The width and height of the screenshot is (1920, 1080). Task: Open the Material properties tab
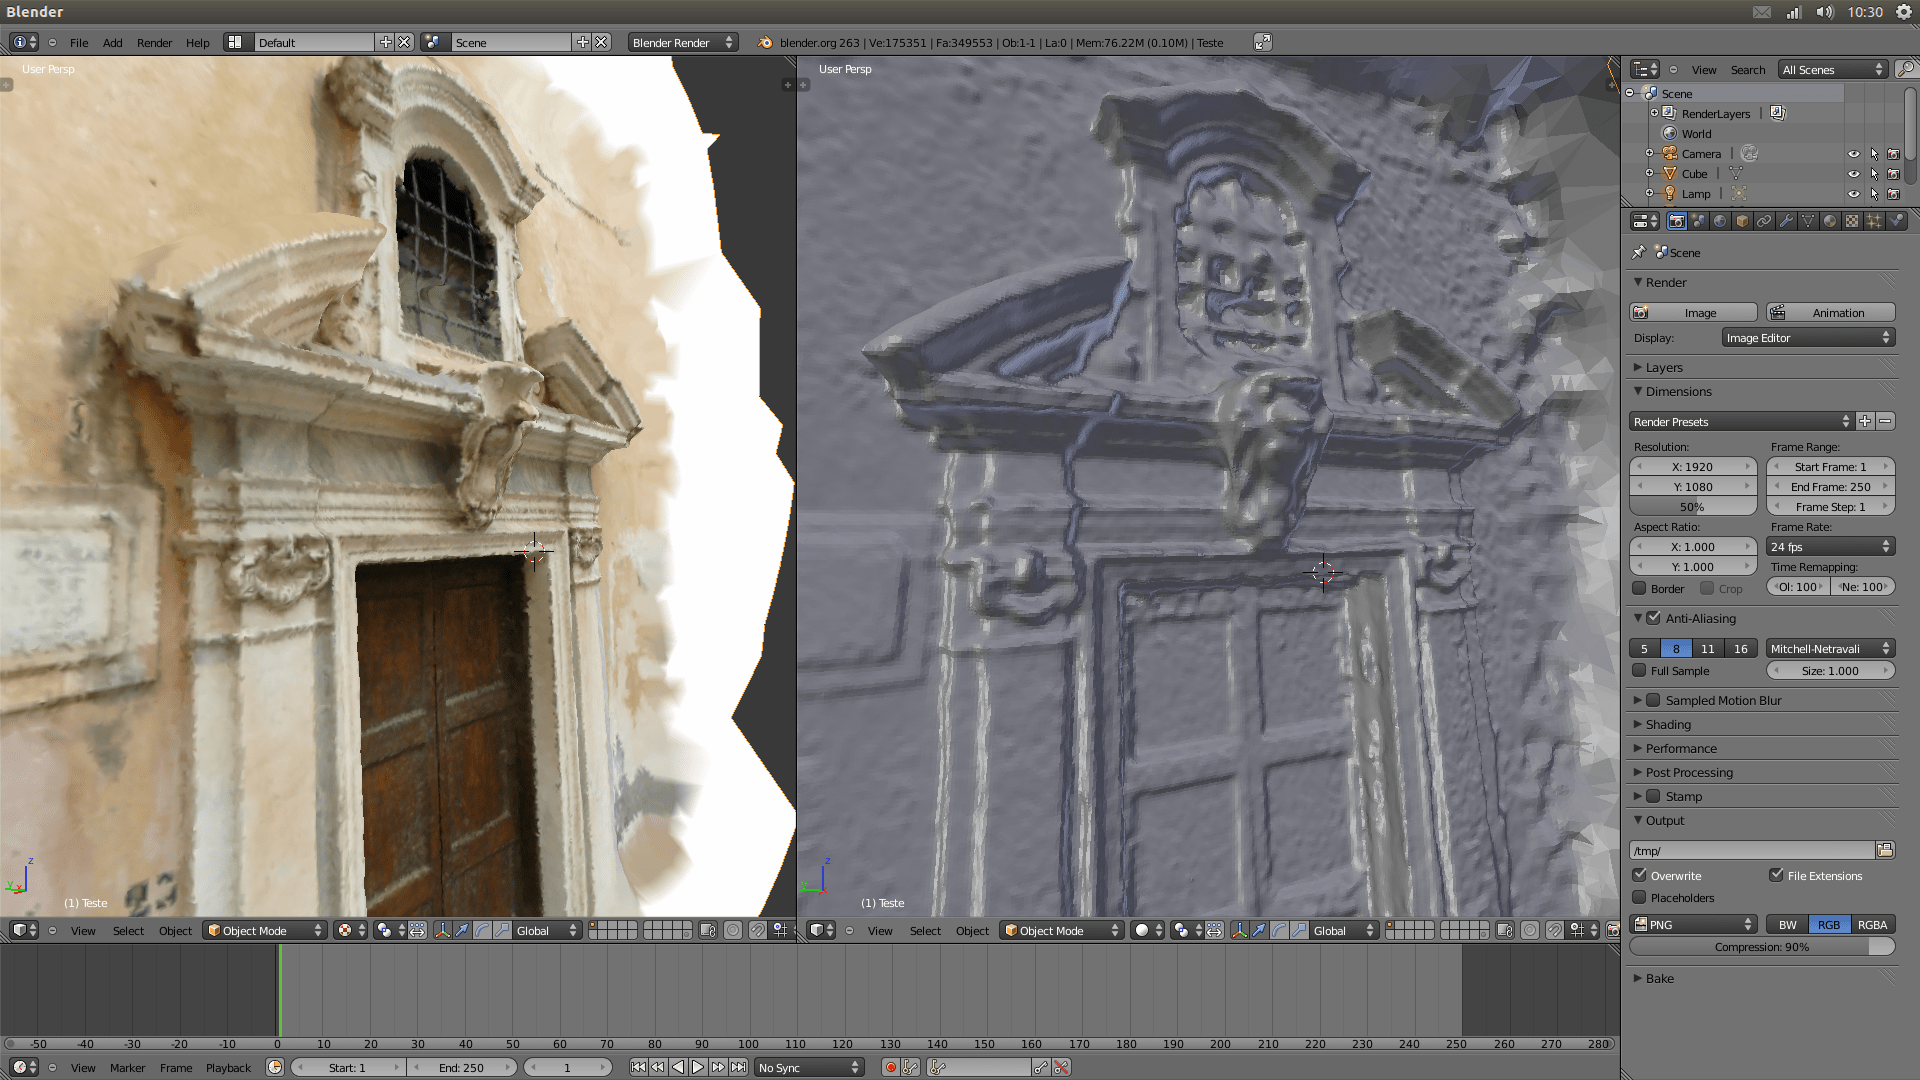1830,221
